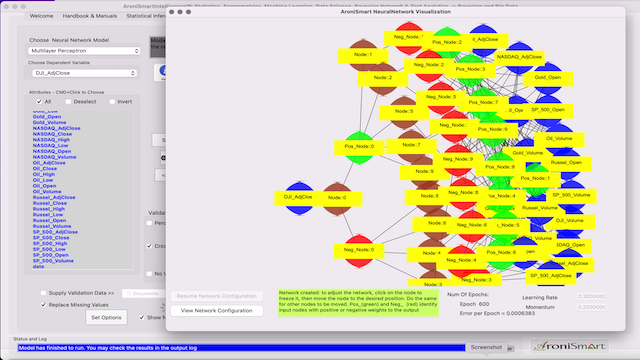Click the brown Node::3 node
The image size is (640, 360).
click(x=433, y=282)
